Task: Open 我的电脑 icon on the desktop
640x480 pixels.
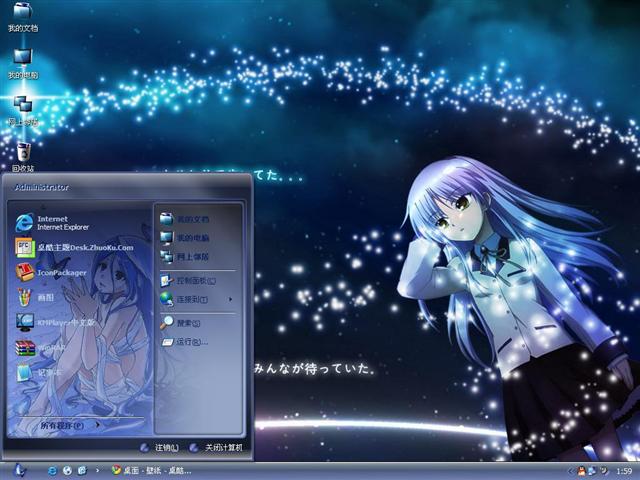Action: (23, 64)
